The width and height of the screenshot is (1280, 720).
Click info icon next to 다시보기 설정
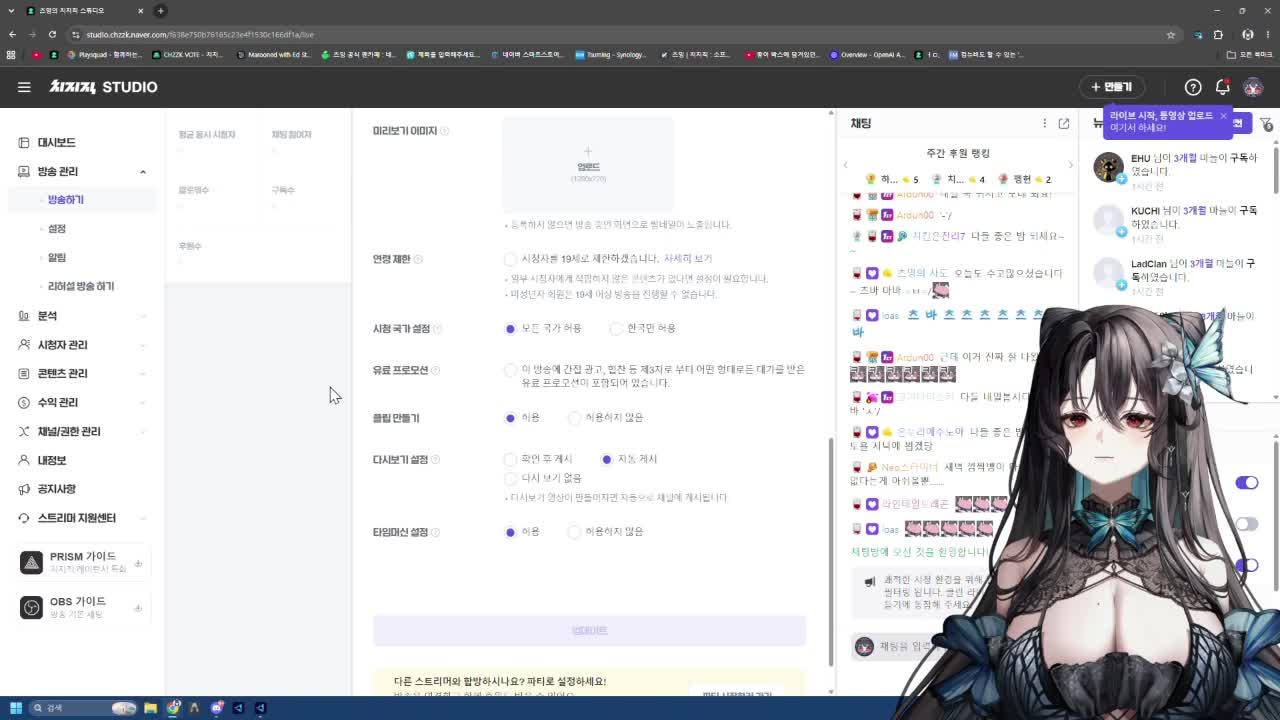pyautogui.click(x=435, y=460)
